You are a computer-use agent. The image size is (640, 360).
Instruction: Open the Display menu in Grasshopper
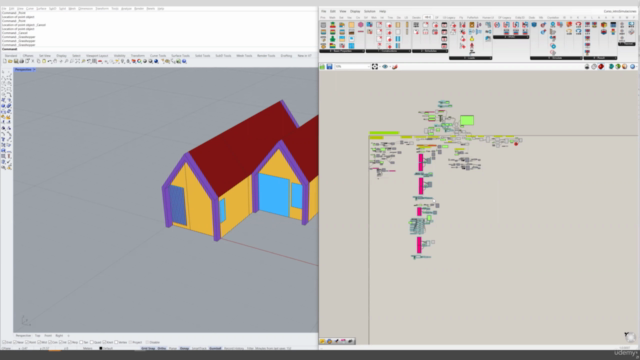coord(355,11)
